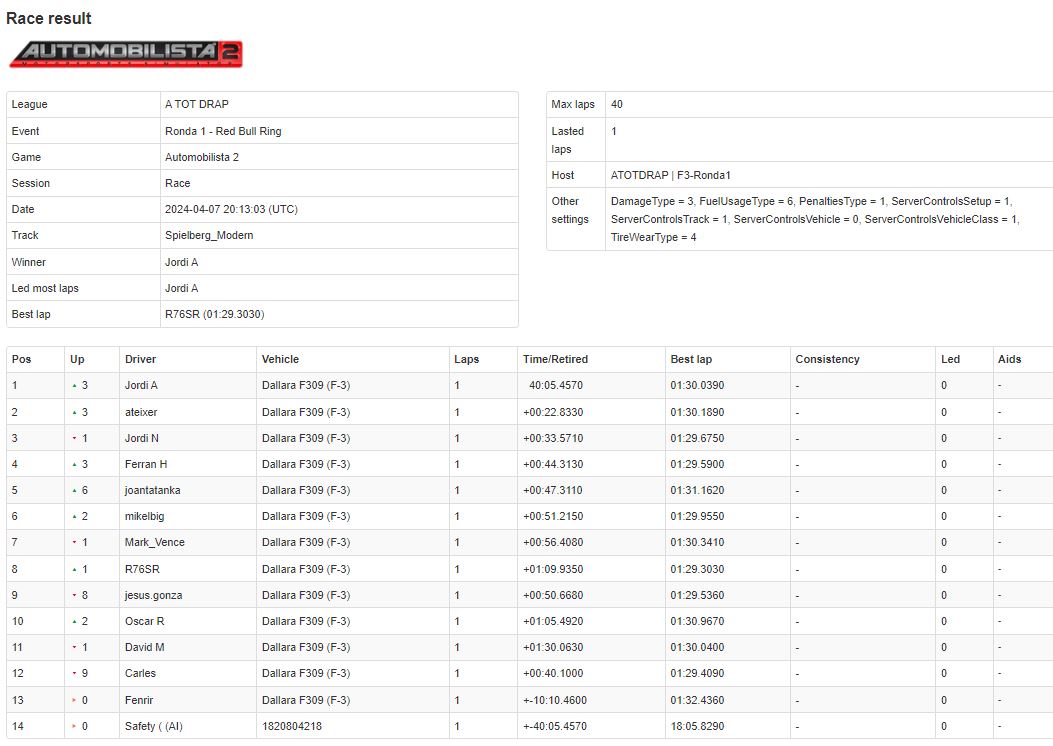Viewport: 1053px width, 746px height.
Task: Click gap time +01:09.9350
Action: pyautogui.click(x=553, y=569)
